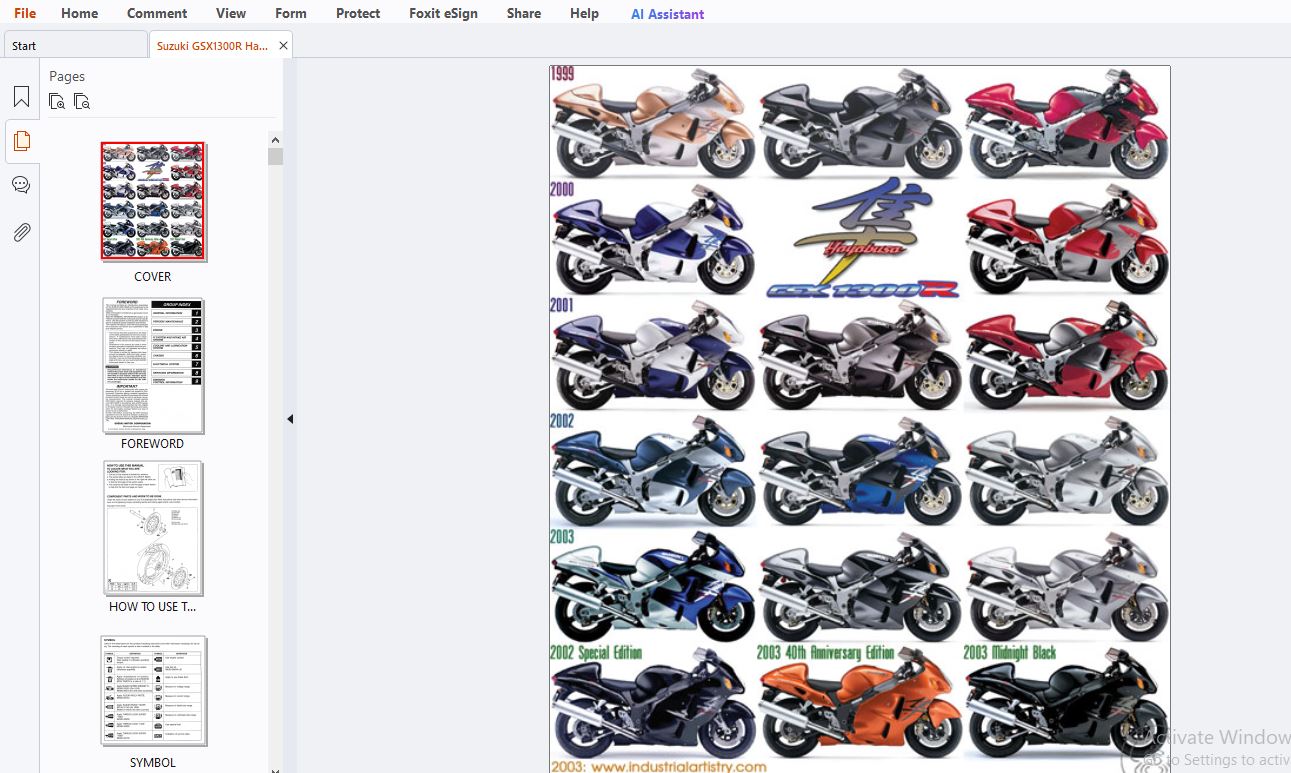
Task: Select the COVER page thumbnail
Action: (153, 201)
